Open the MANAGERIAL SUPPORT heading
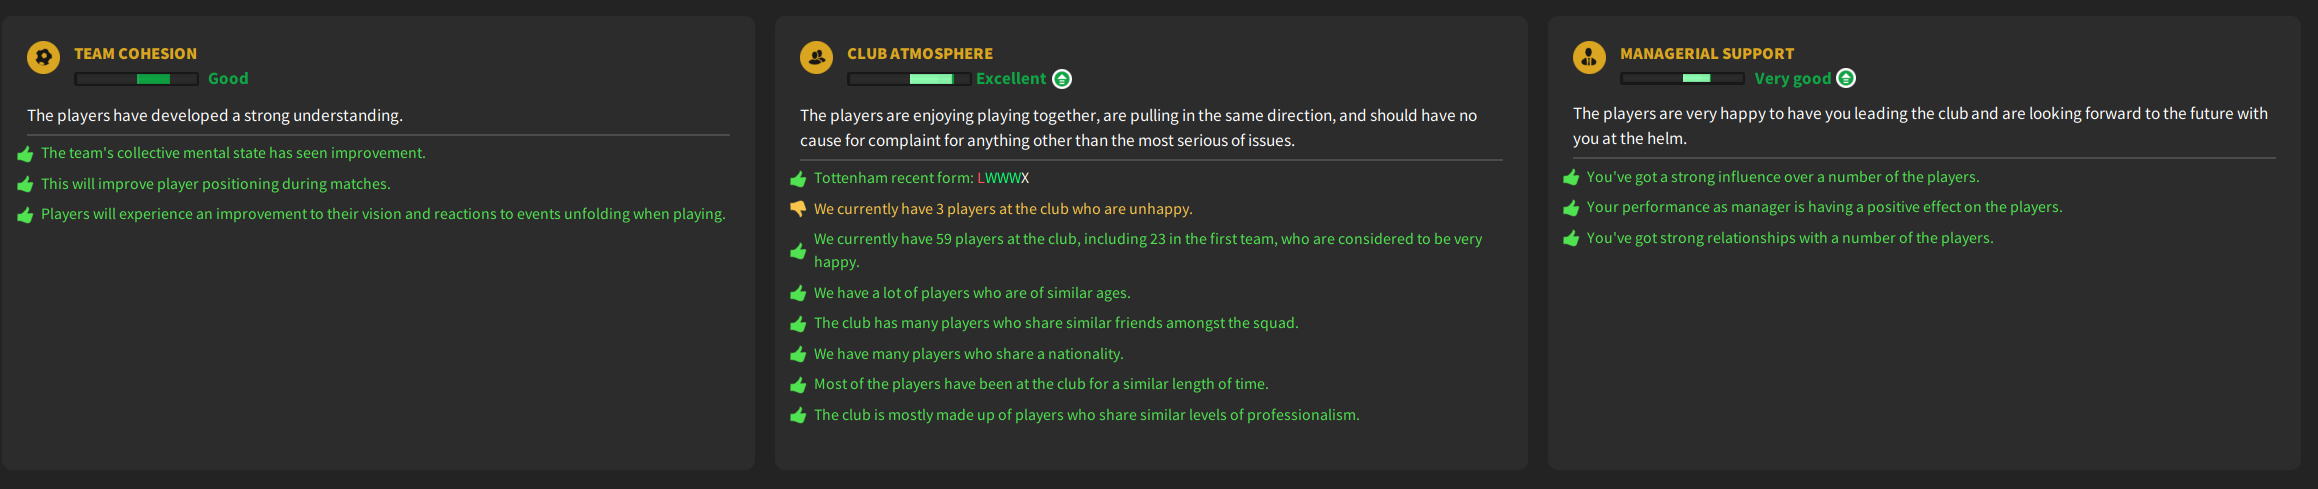The image size is (2318, 489). click(x=1706, y=54)
